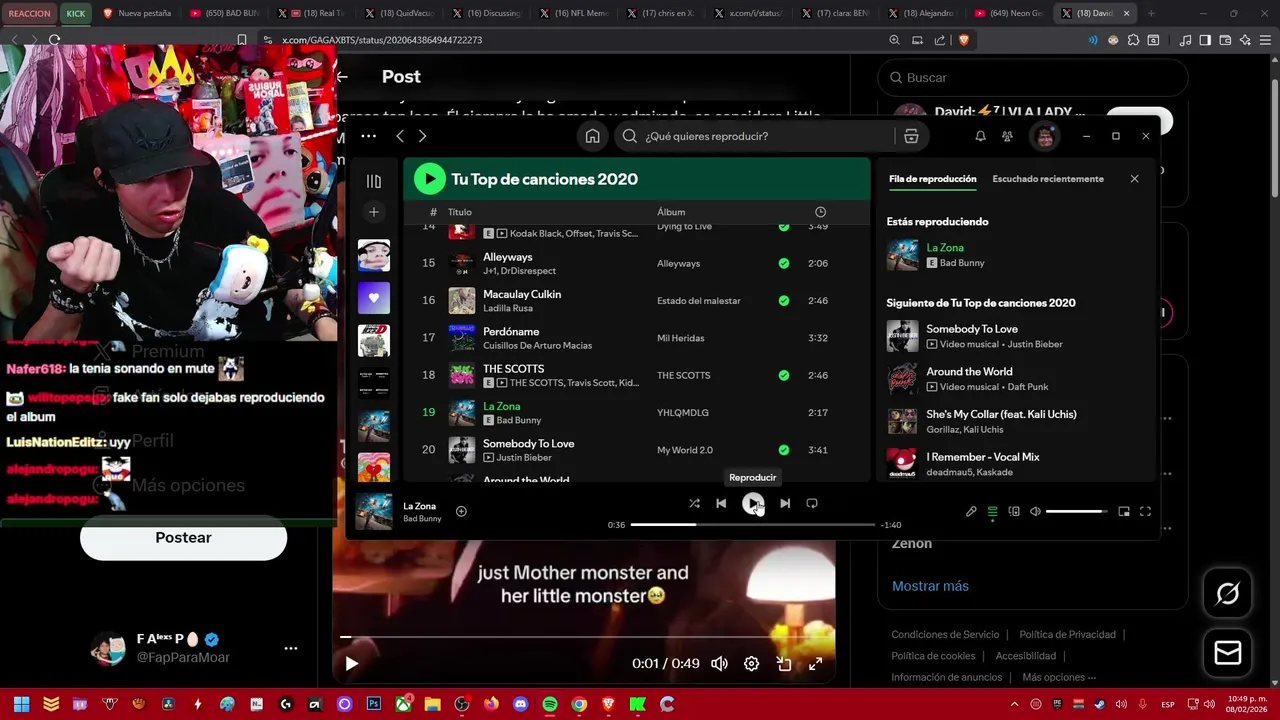Switch to Fila de reproducción tab
This screenshot has width=1280, height=720.
click(932, 179)
